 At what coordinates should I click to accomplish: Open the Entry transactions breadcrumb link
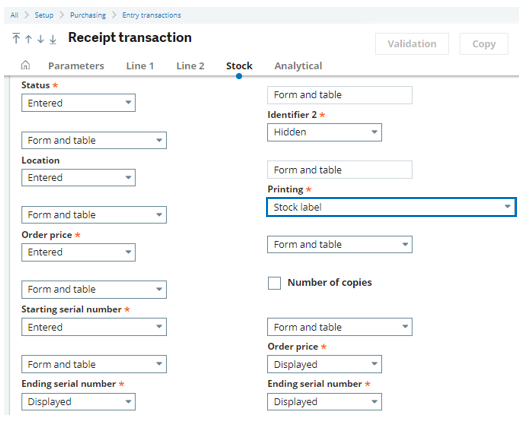(x=151, y=15)
